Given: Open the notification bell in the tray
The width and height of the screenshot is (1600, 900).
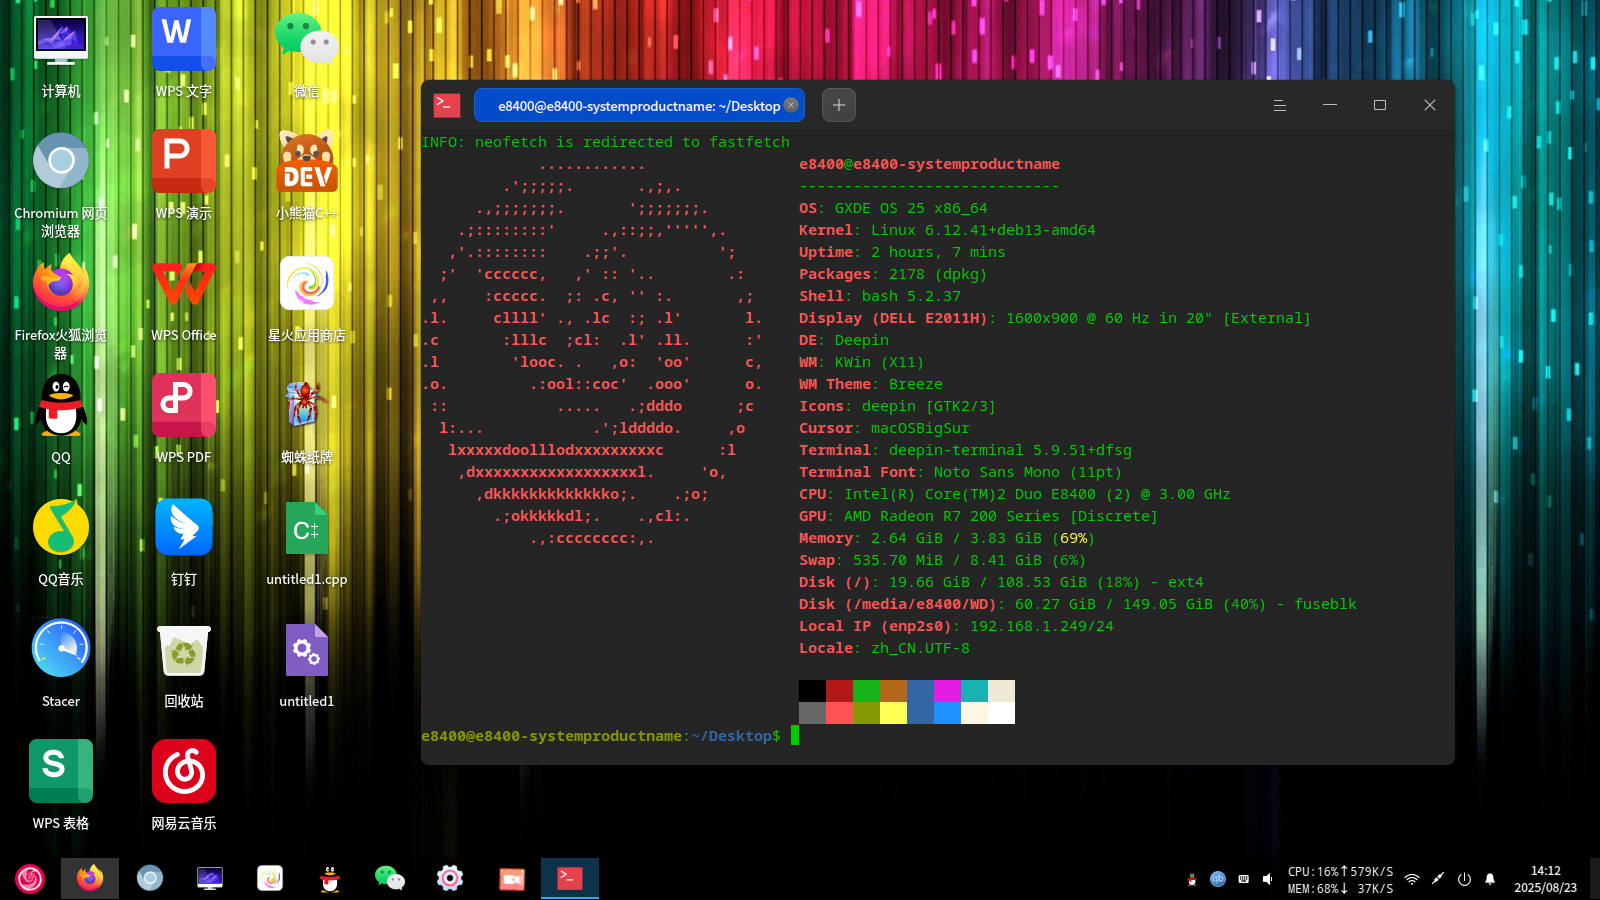Looking at the screenshot, I should pyautogui.click(x=1490, y=879).
